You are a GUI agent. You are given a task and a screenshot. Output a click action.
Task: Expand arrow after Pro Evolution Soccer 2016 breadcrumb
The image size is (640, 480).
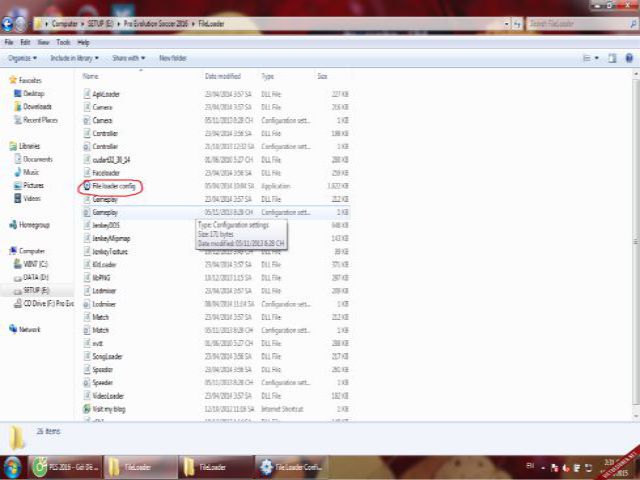coord(193,24)
